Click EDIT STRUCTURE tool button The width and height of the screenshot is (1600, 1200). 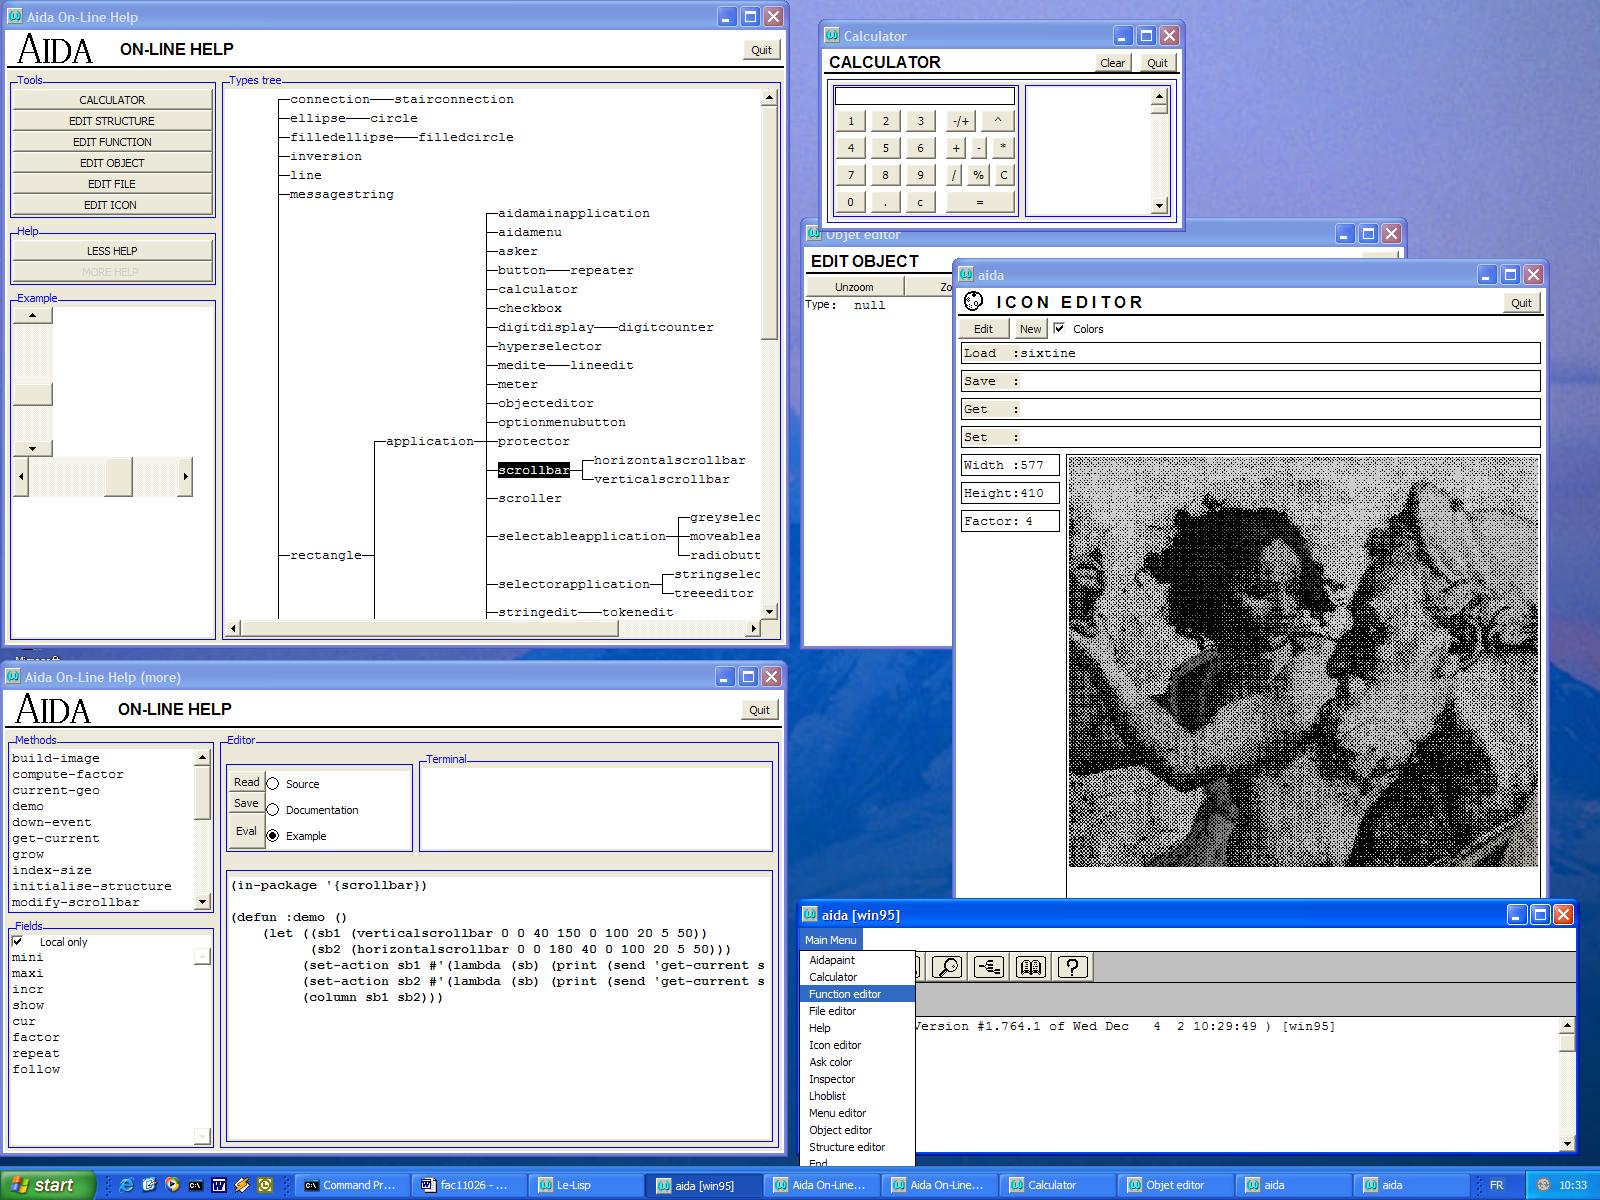coord(112,121)
